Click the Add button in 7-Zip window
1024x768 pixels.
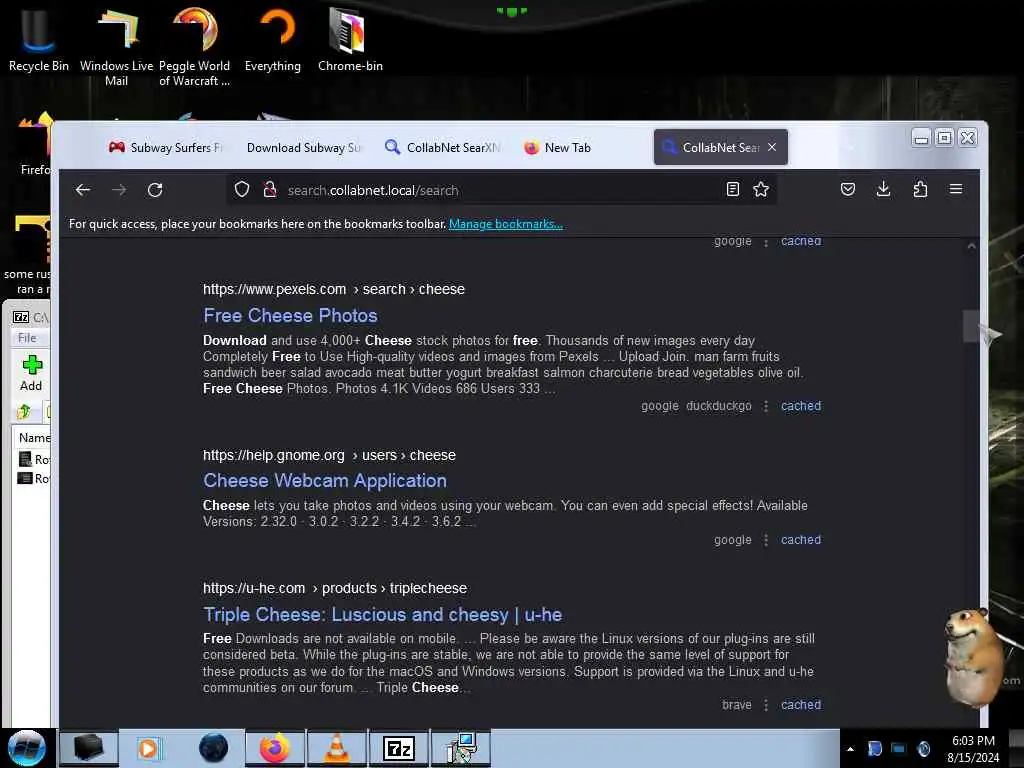tap(31, 373)
